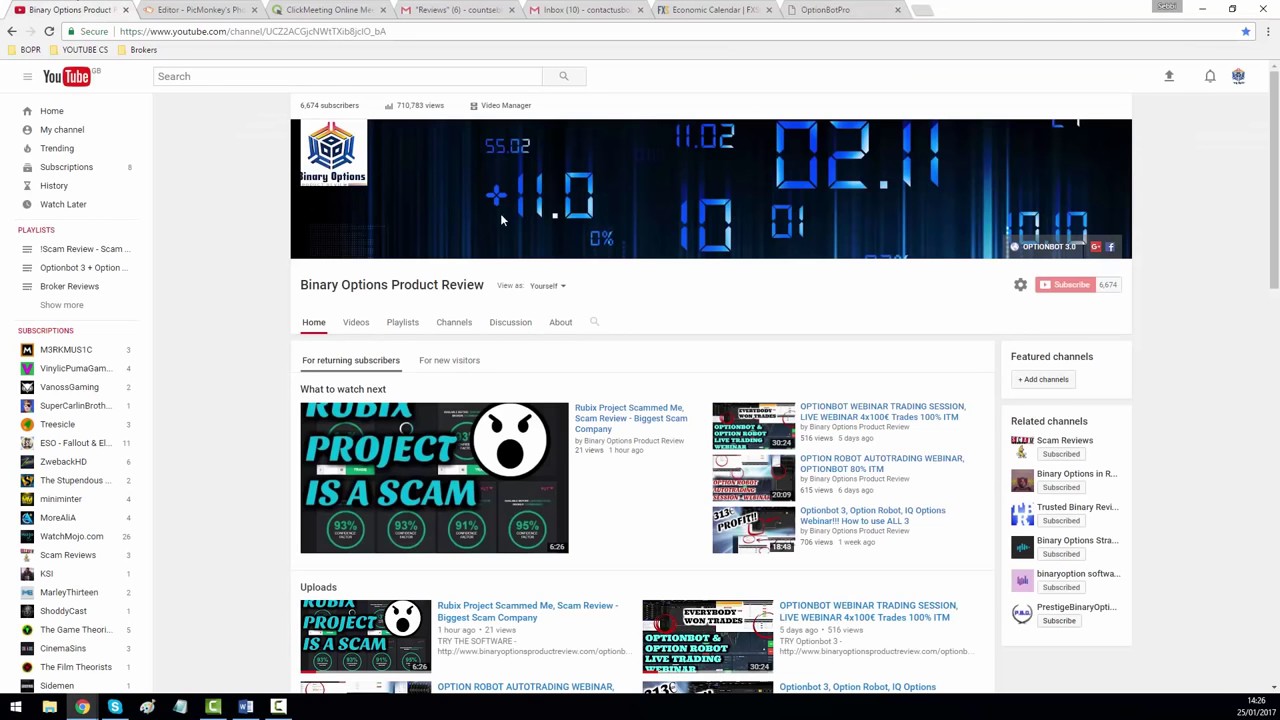Open Chrome's three-dot menu
The height and width of the screenshot is (720, 1280).
pos(1267,31)
